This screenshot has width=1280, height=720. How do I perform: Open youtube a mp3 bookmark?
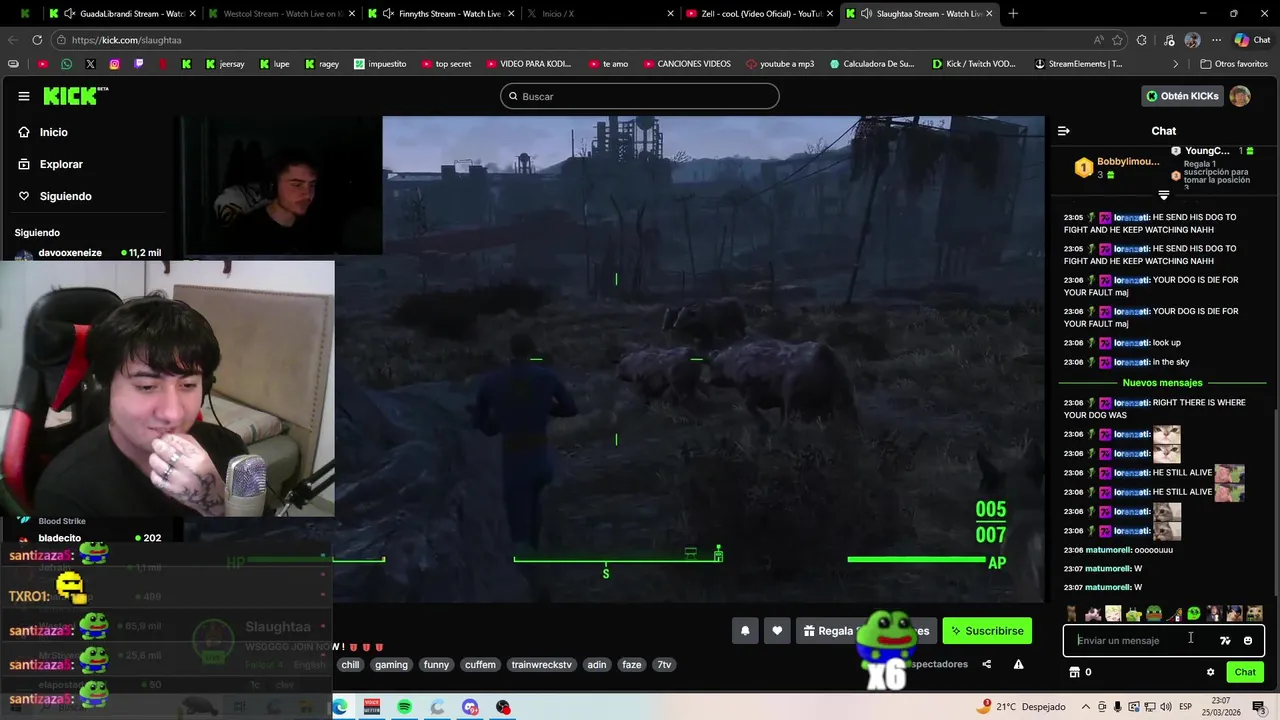point(780,64)
